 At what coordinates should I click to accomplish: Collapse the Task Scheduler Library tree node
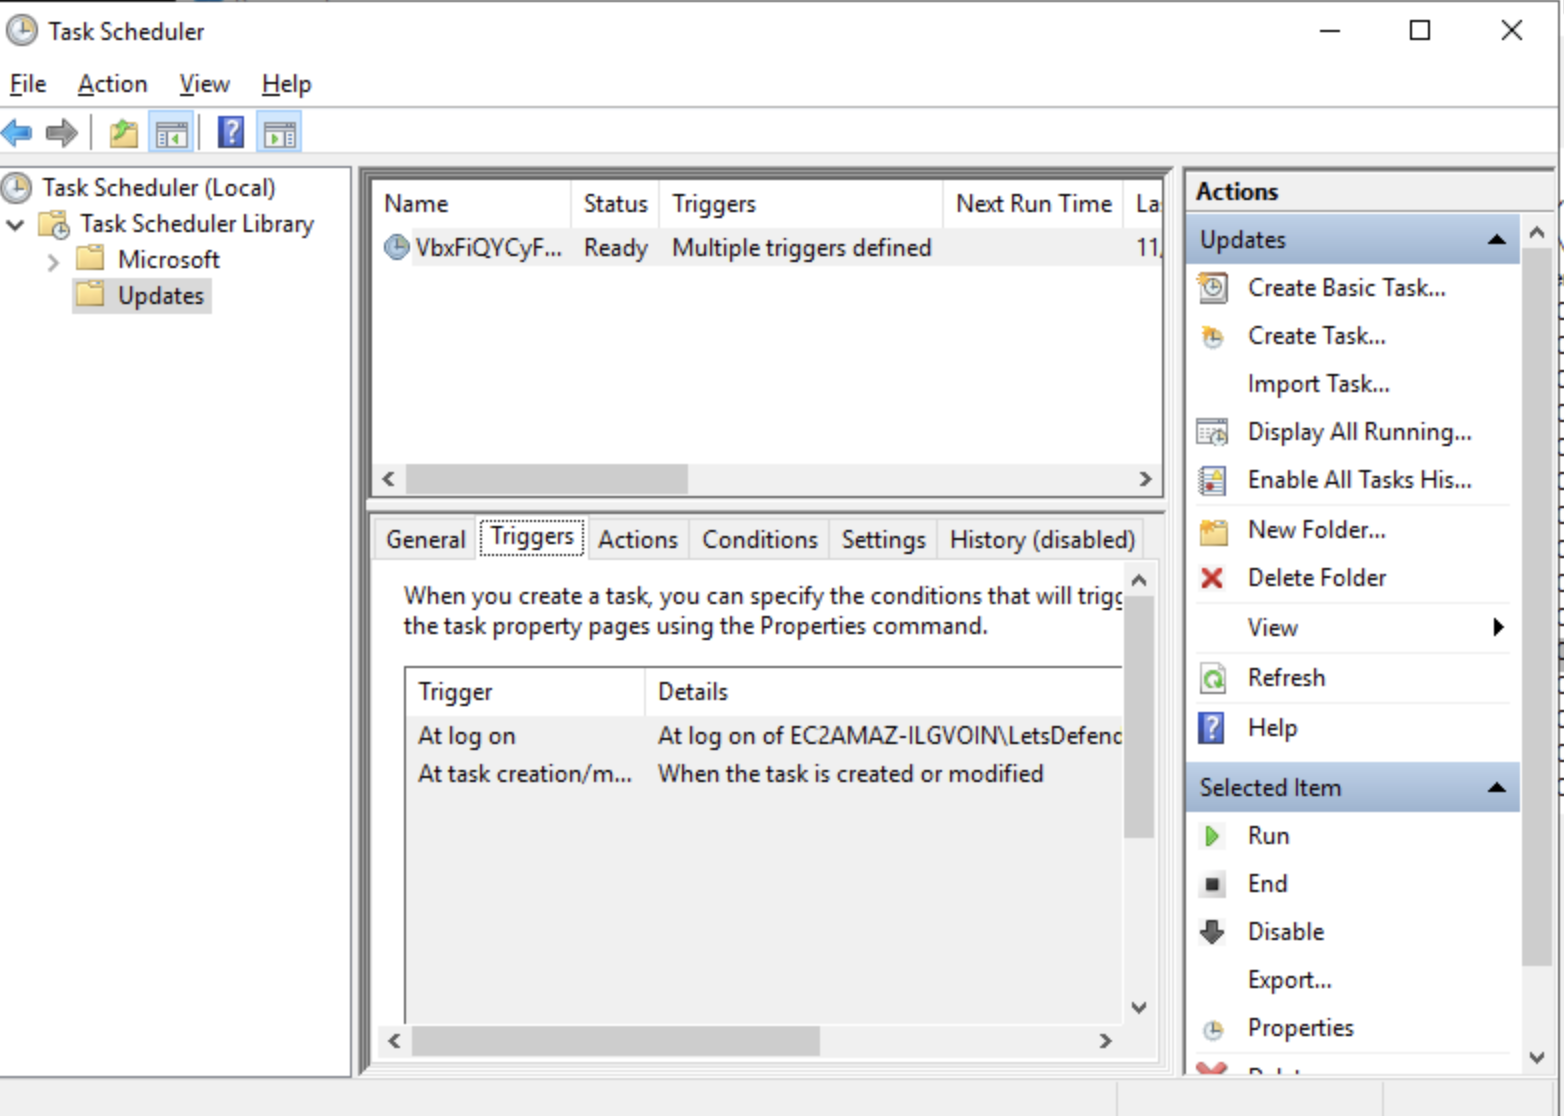[x=15, y=225]
